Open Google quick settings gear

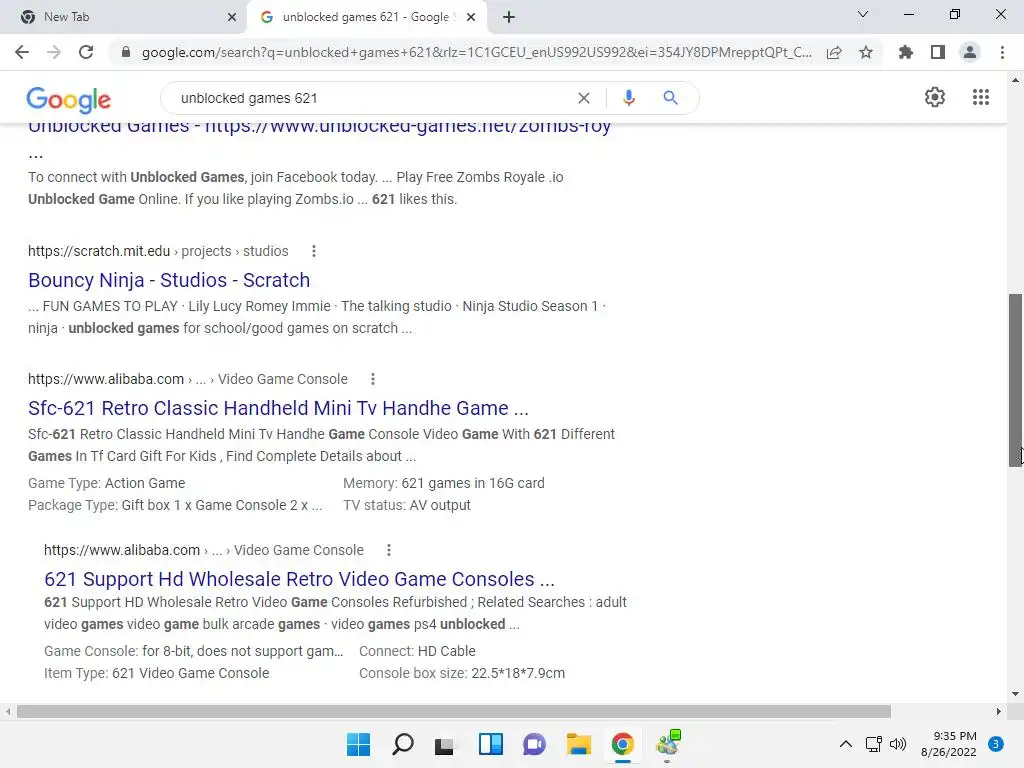point(935,97)
